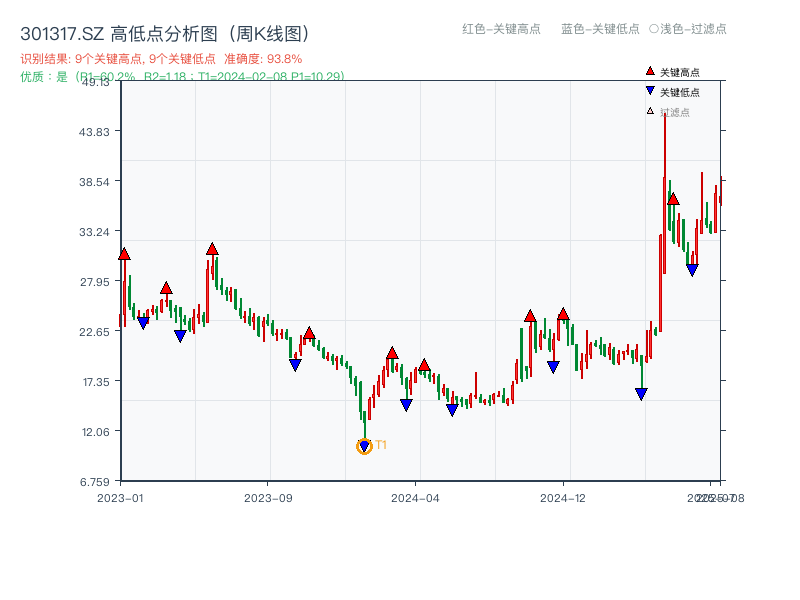This screenshot has width=800, height=600.
Task: Click the T1 circled key low marker
Action: pos(364,446)
